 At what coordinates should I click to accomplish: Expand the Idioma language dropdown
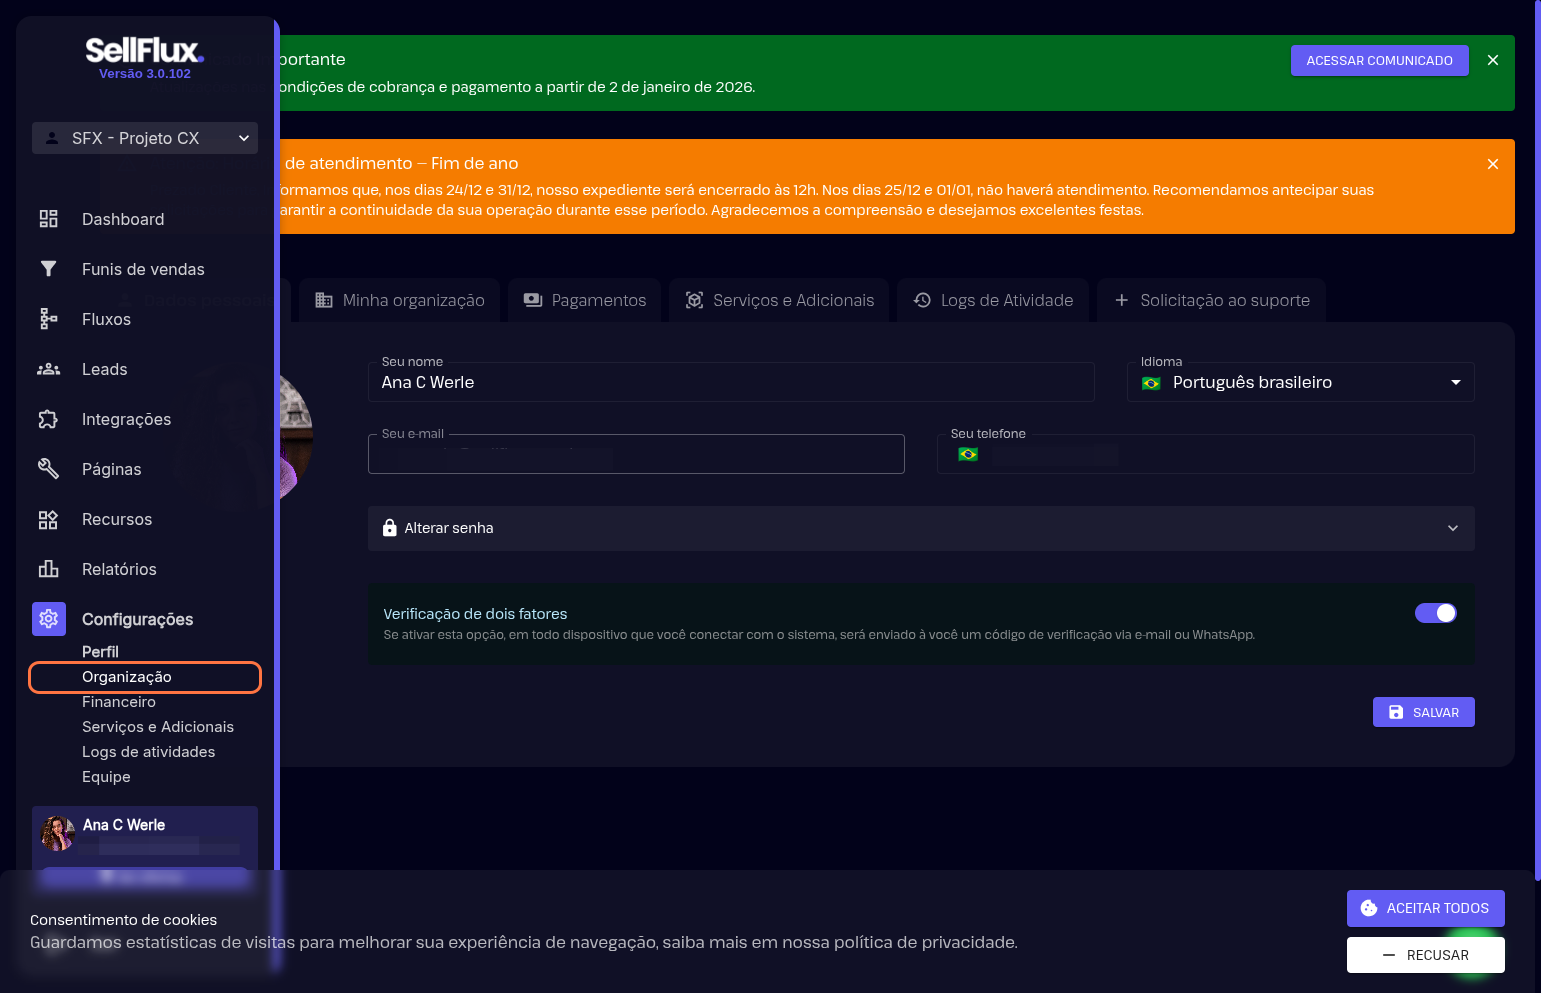1300,383
